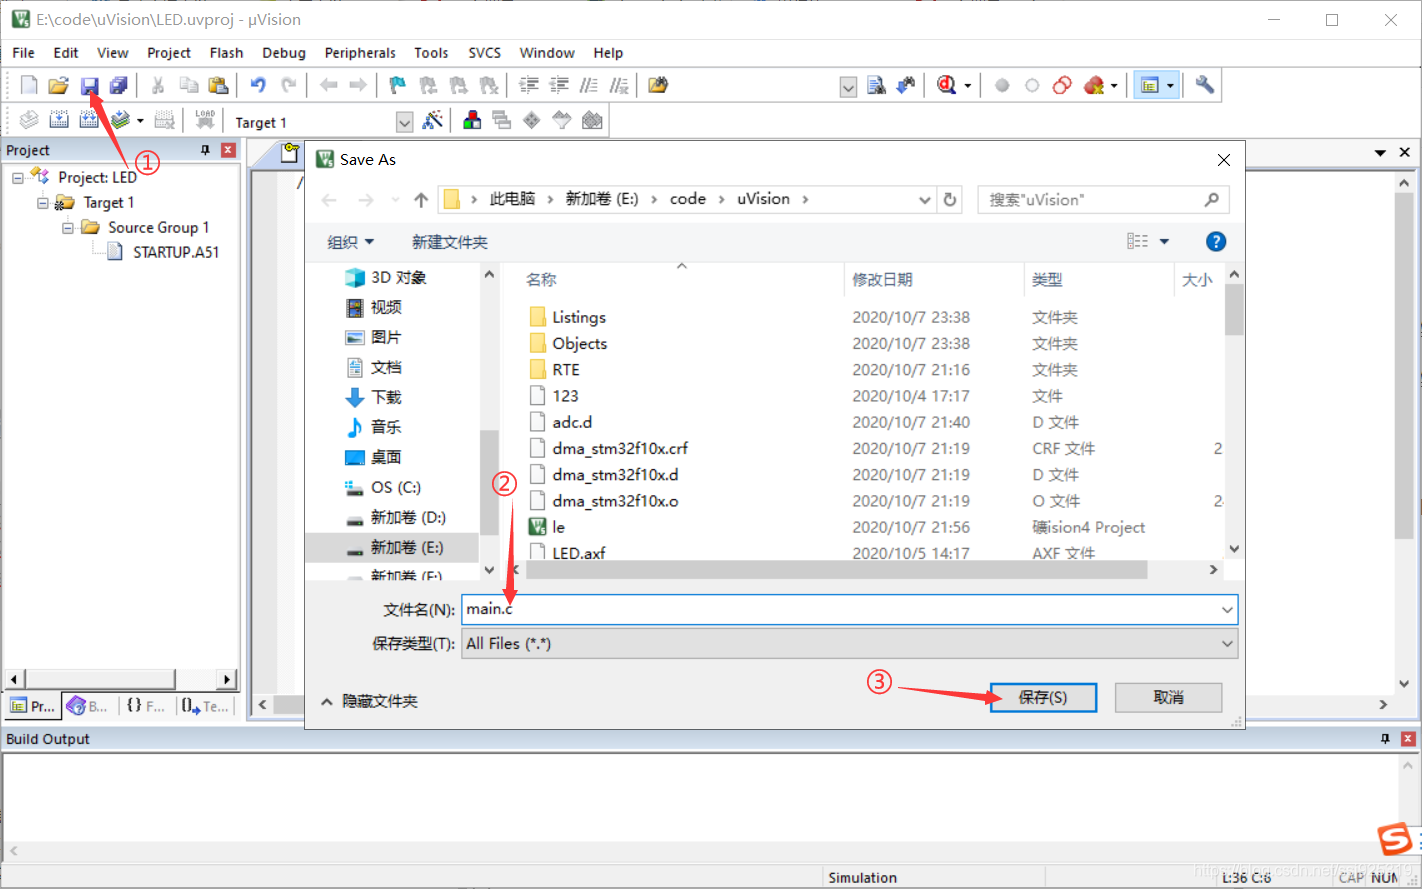Click the Paste clipboard icon
The image size is (1422, 889).
pyautogui.click(x=218, y=86)
